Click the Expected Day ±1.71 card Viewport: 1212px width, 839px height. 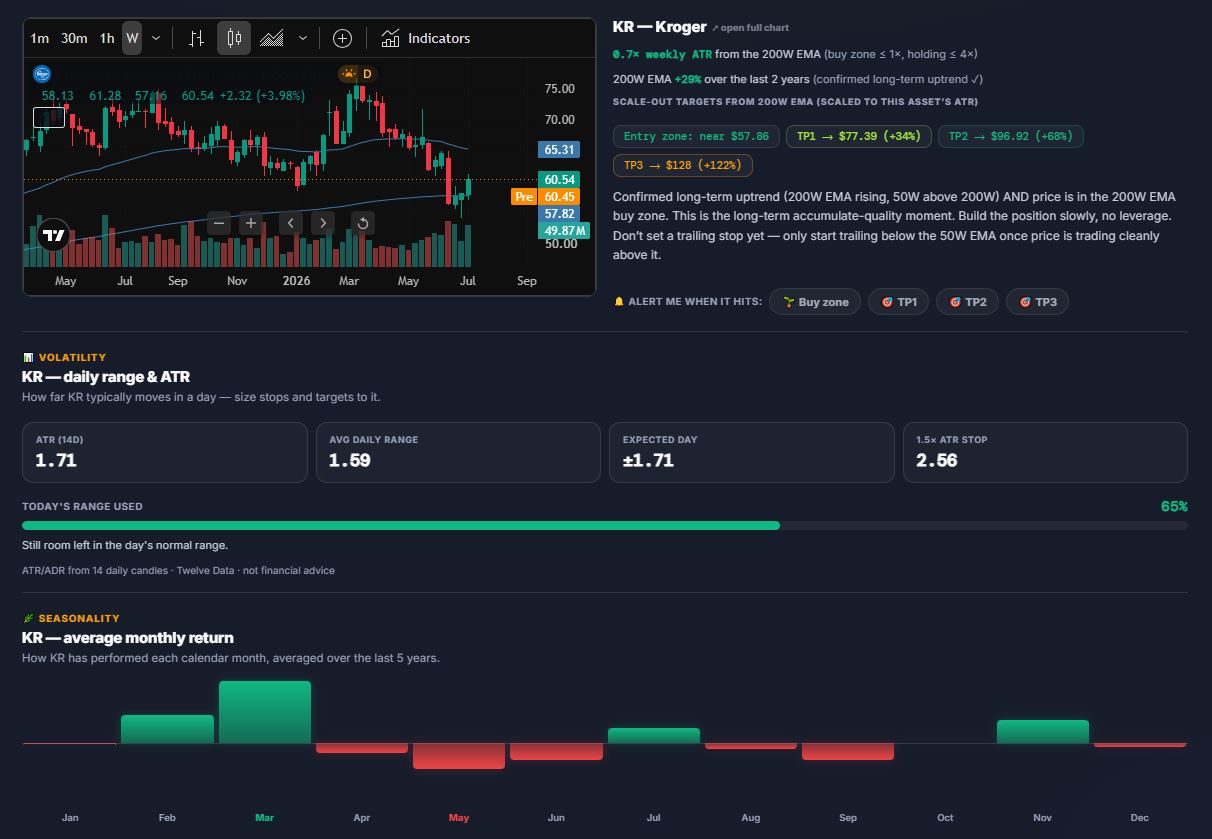point(752,452)
